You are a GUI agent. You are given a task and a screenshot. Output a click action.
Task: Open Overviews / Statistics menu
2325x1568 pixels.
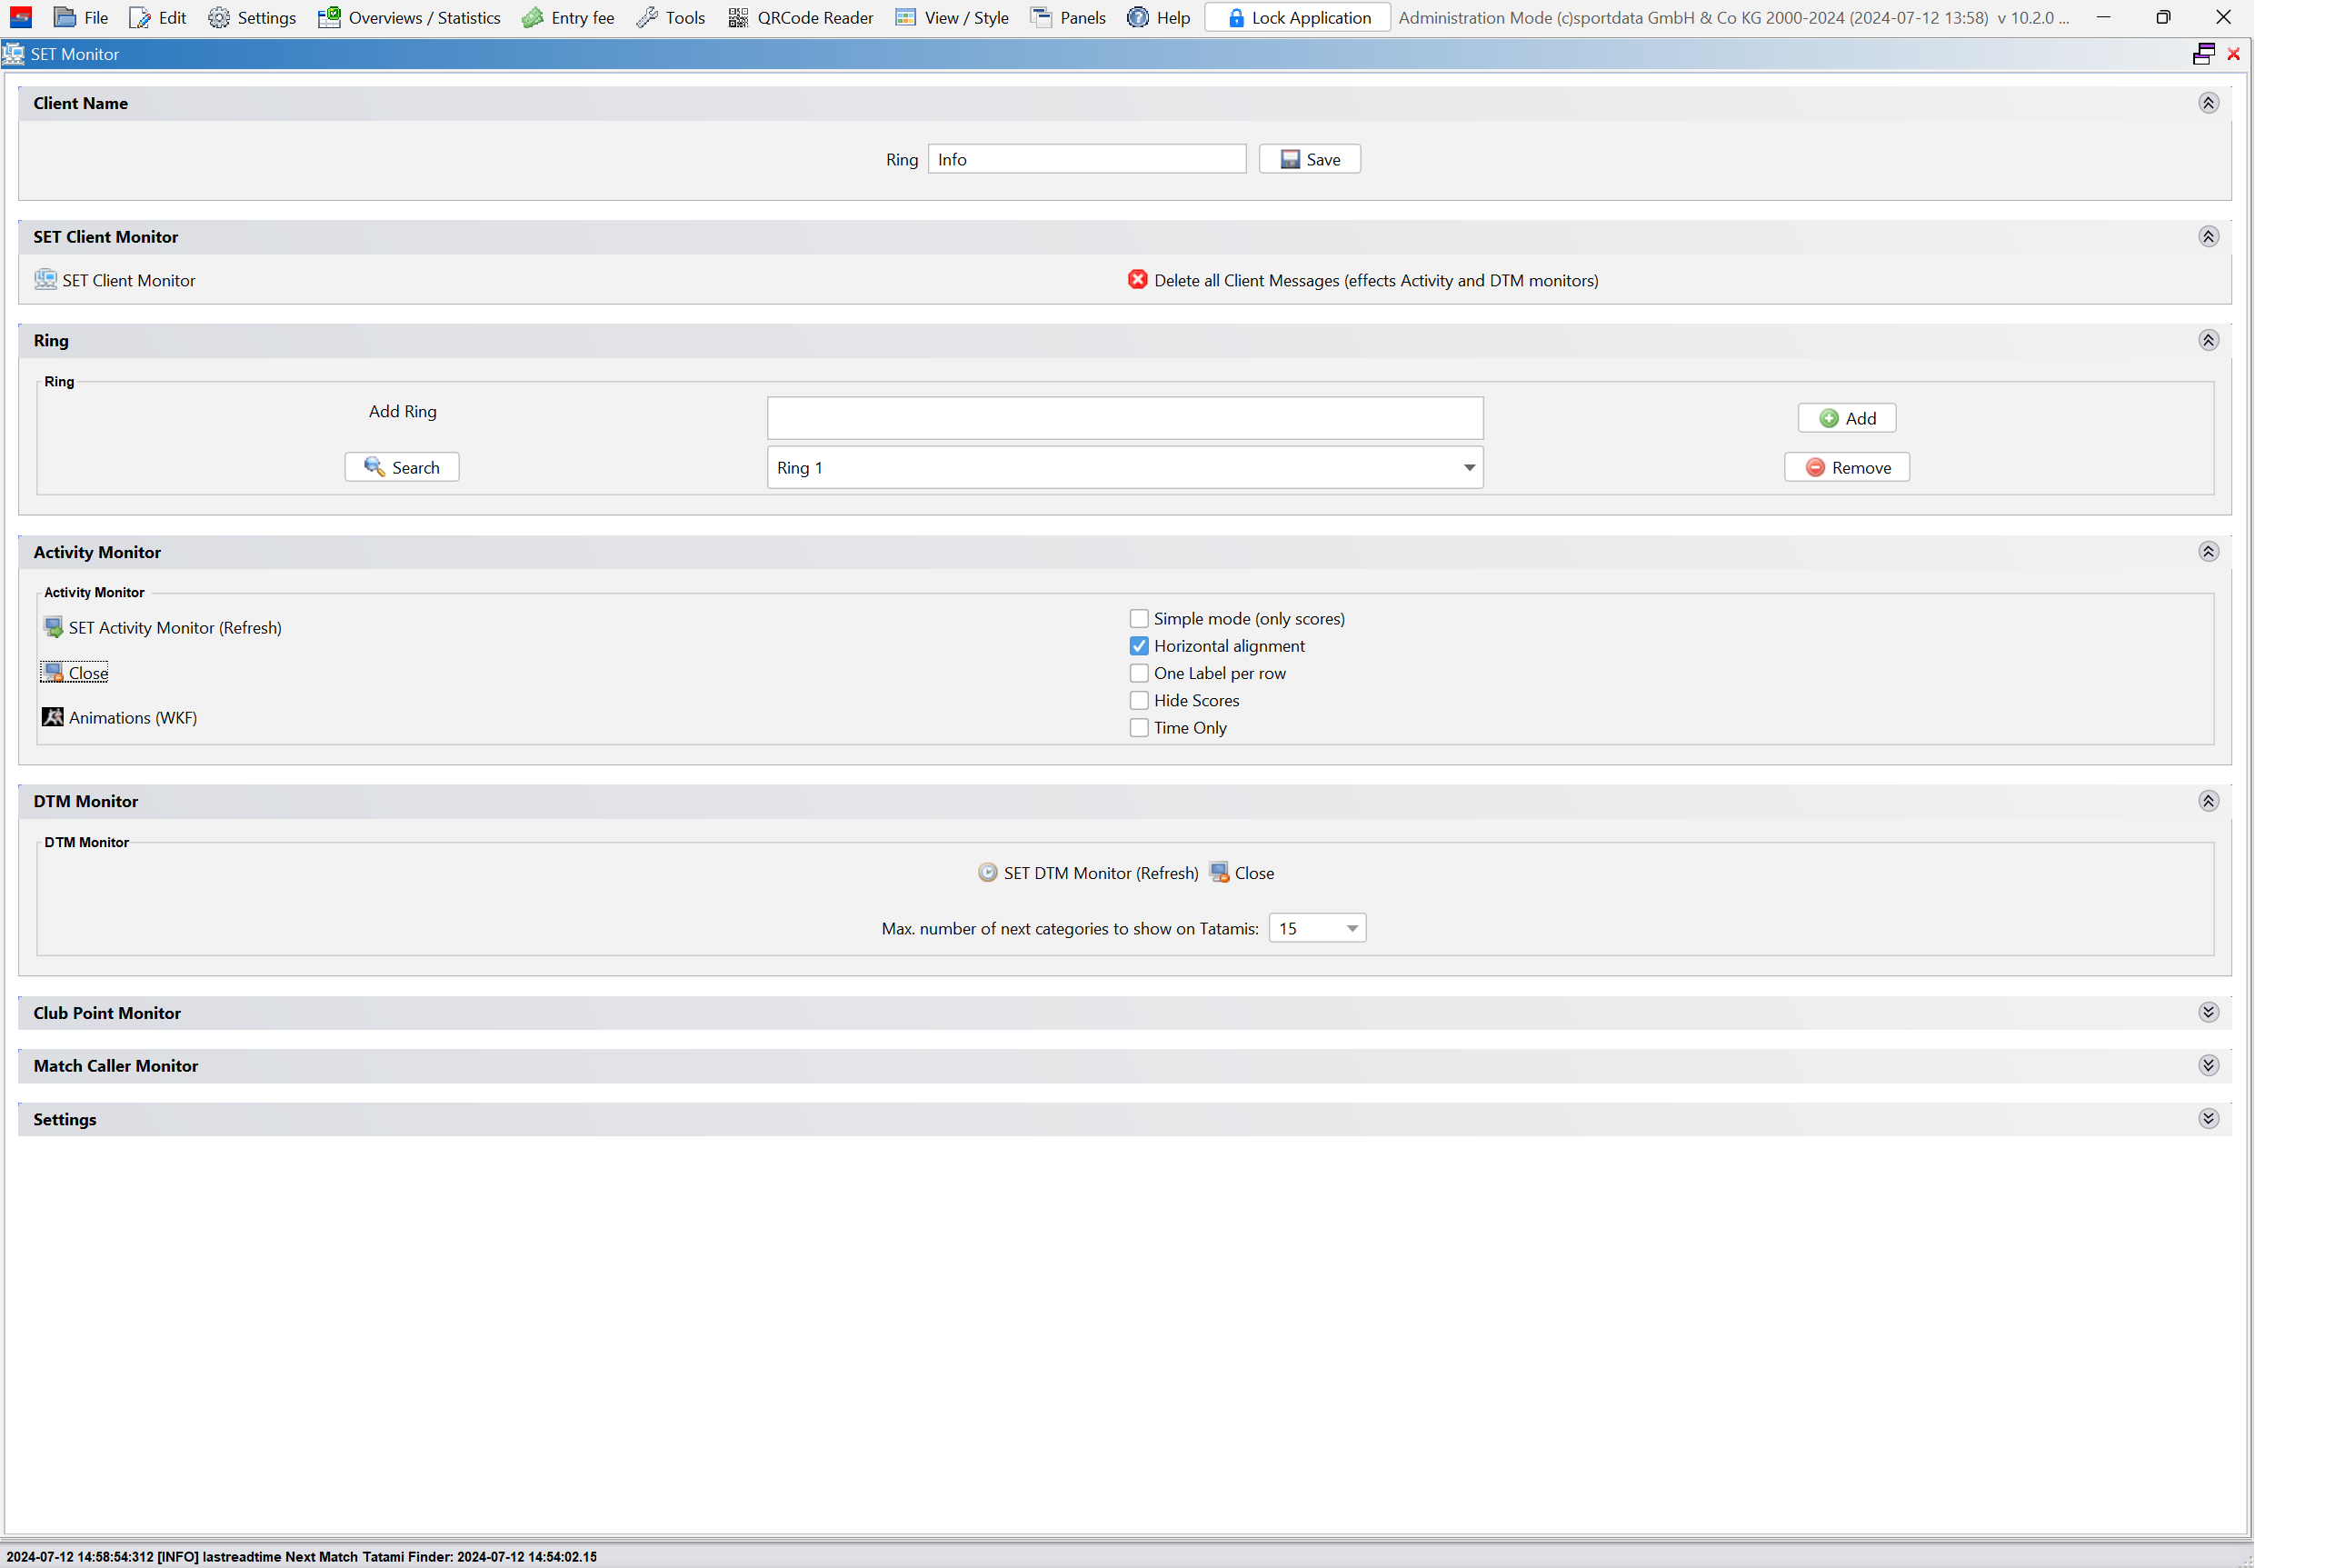[x=409, y=18]
